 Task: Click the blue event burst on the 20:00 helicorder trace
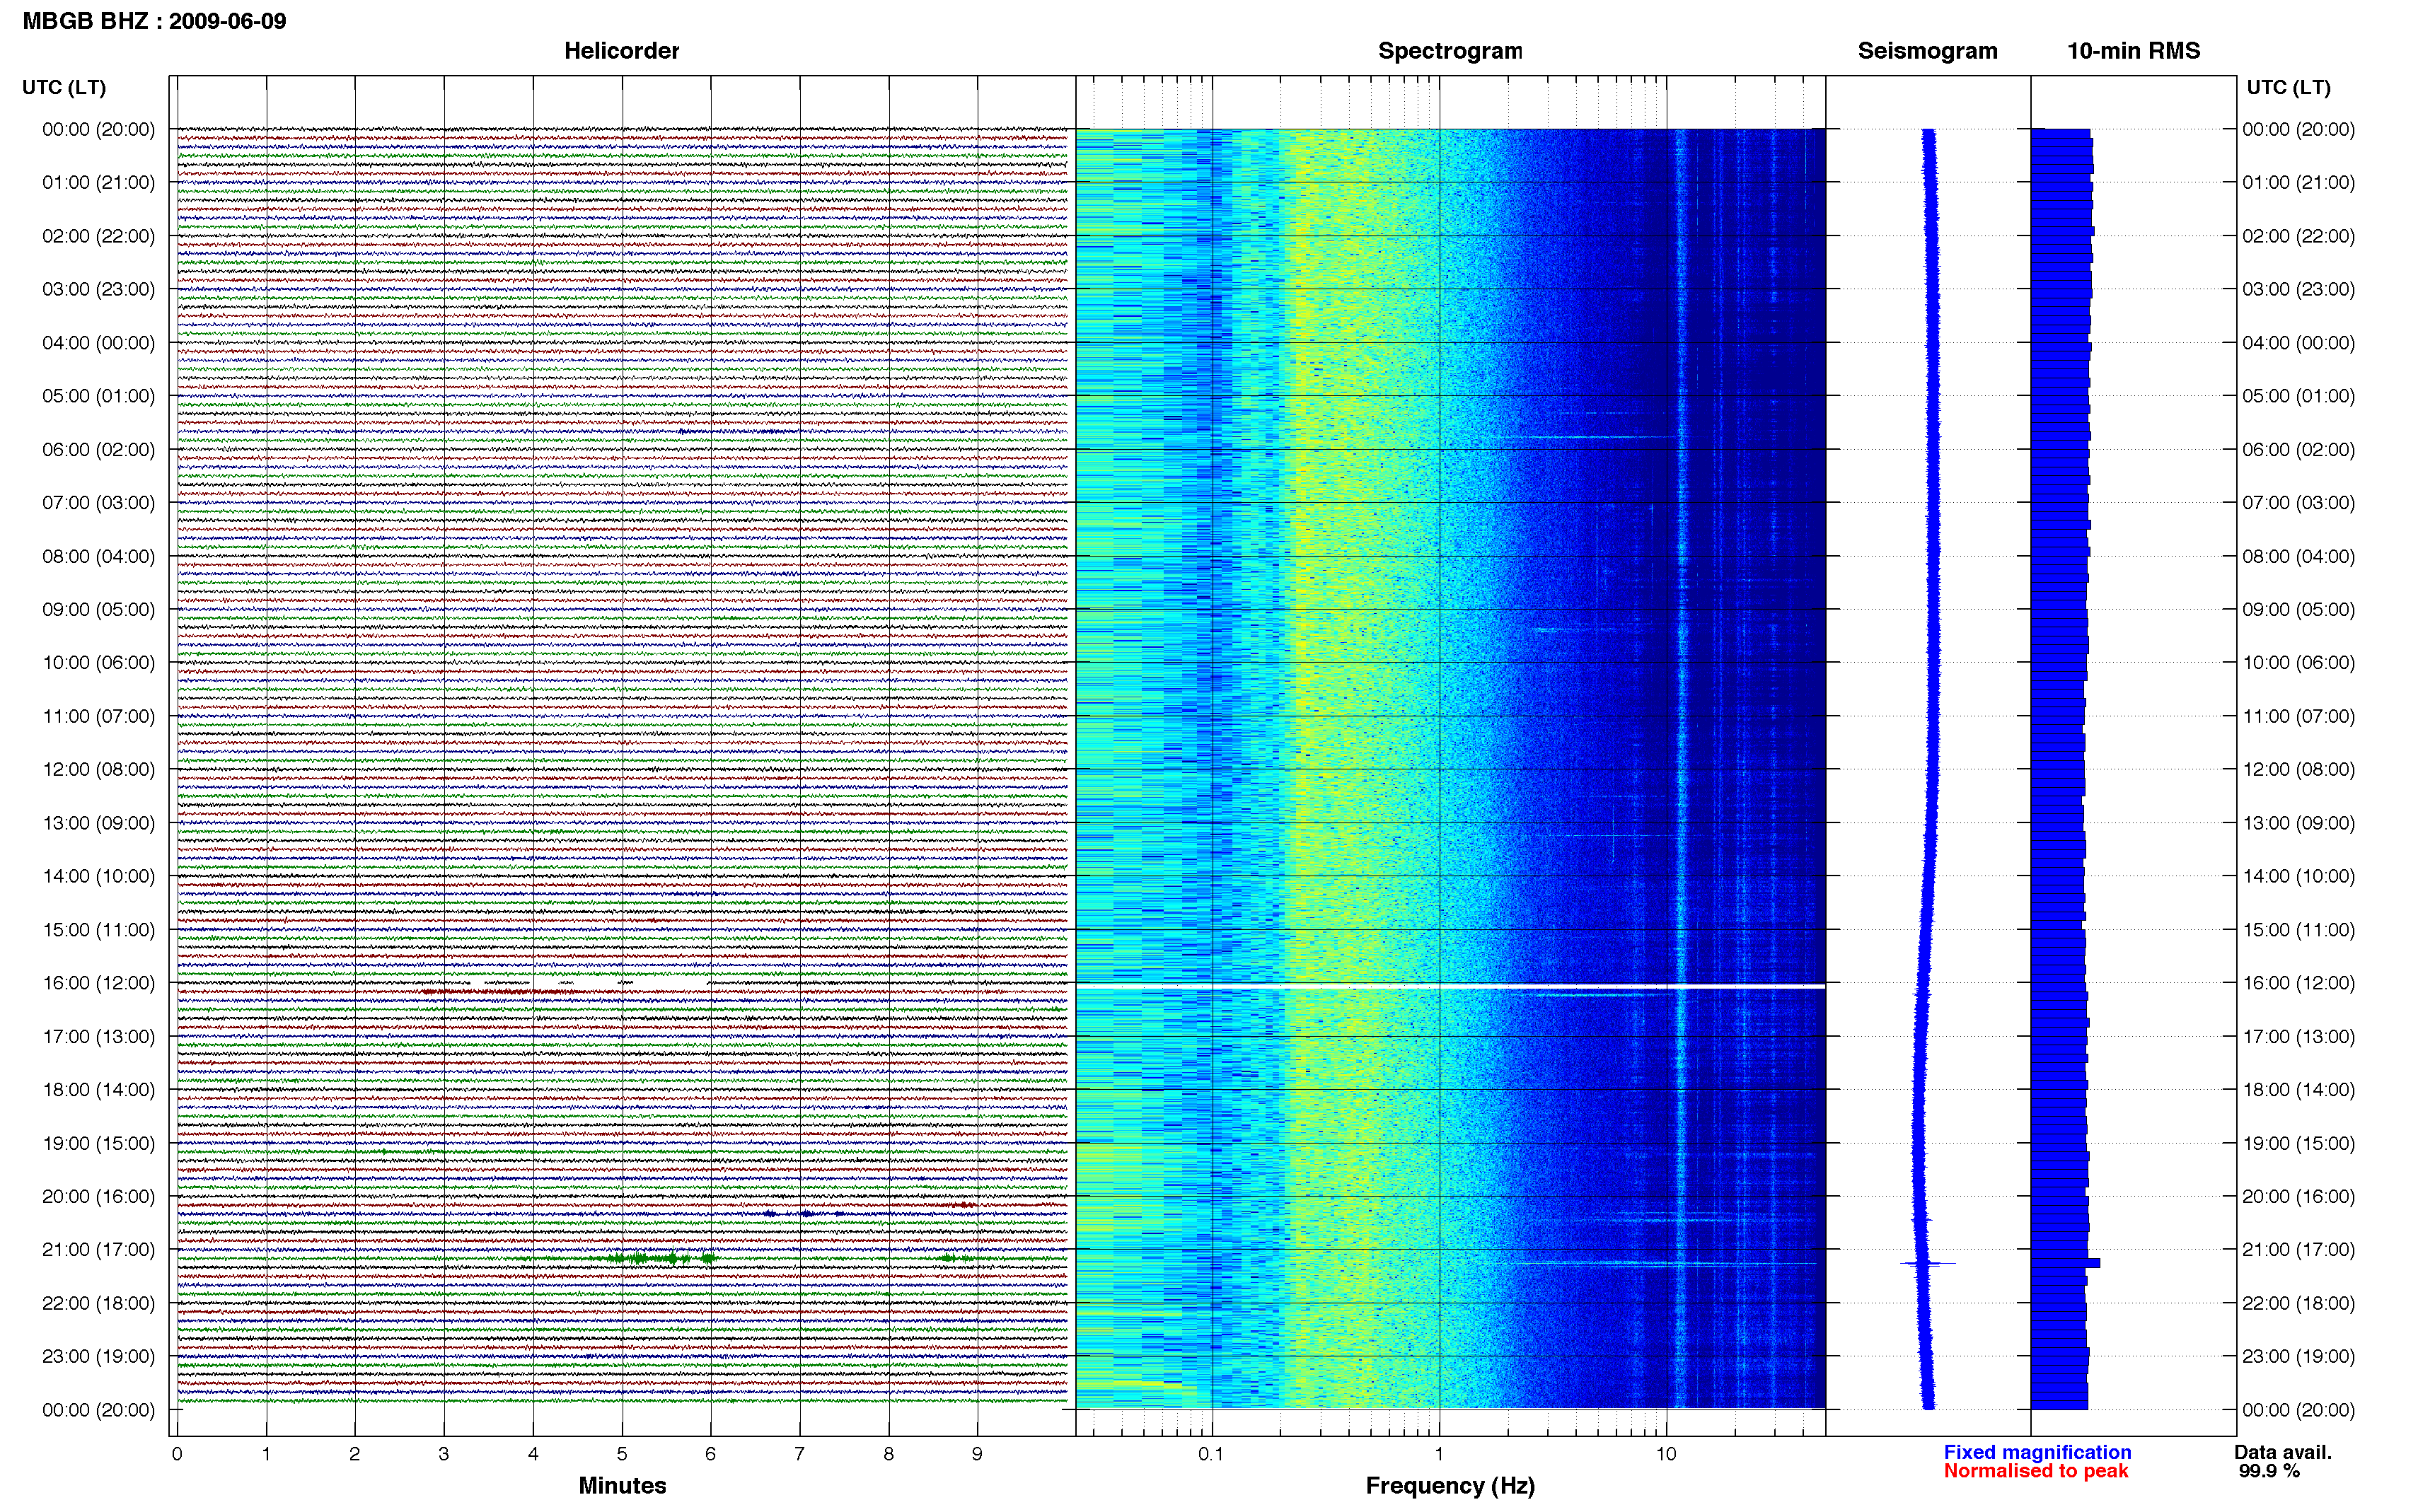click(x=804, y=1213)
